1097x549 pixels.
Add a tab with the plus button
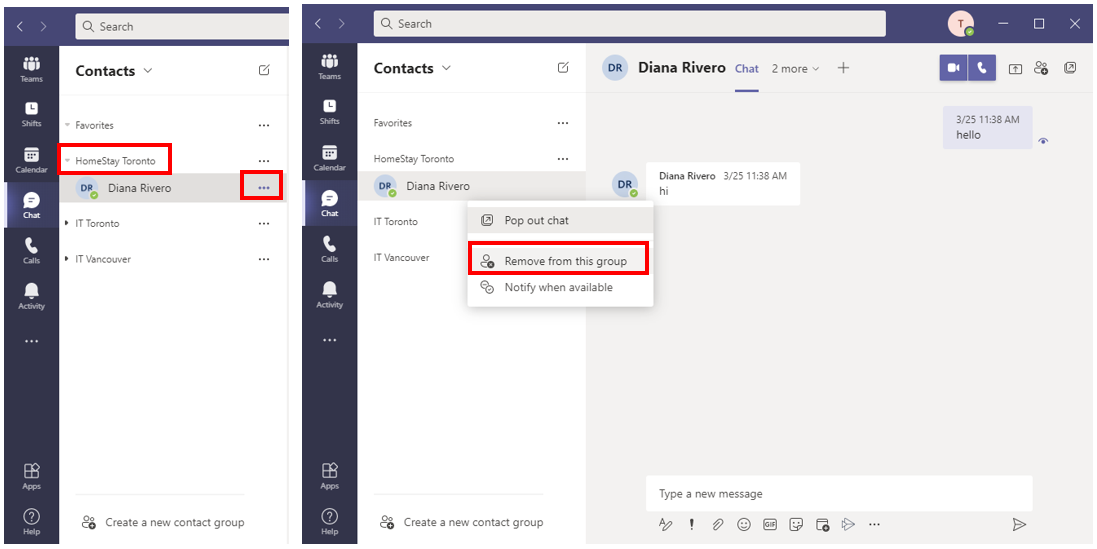point(843,68)
